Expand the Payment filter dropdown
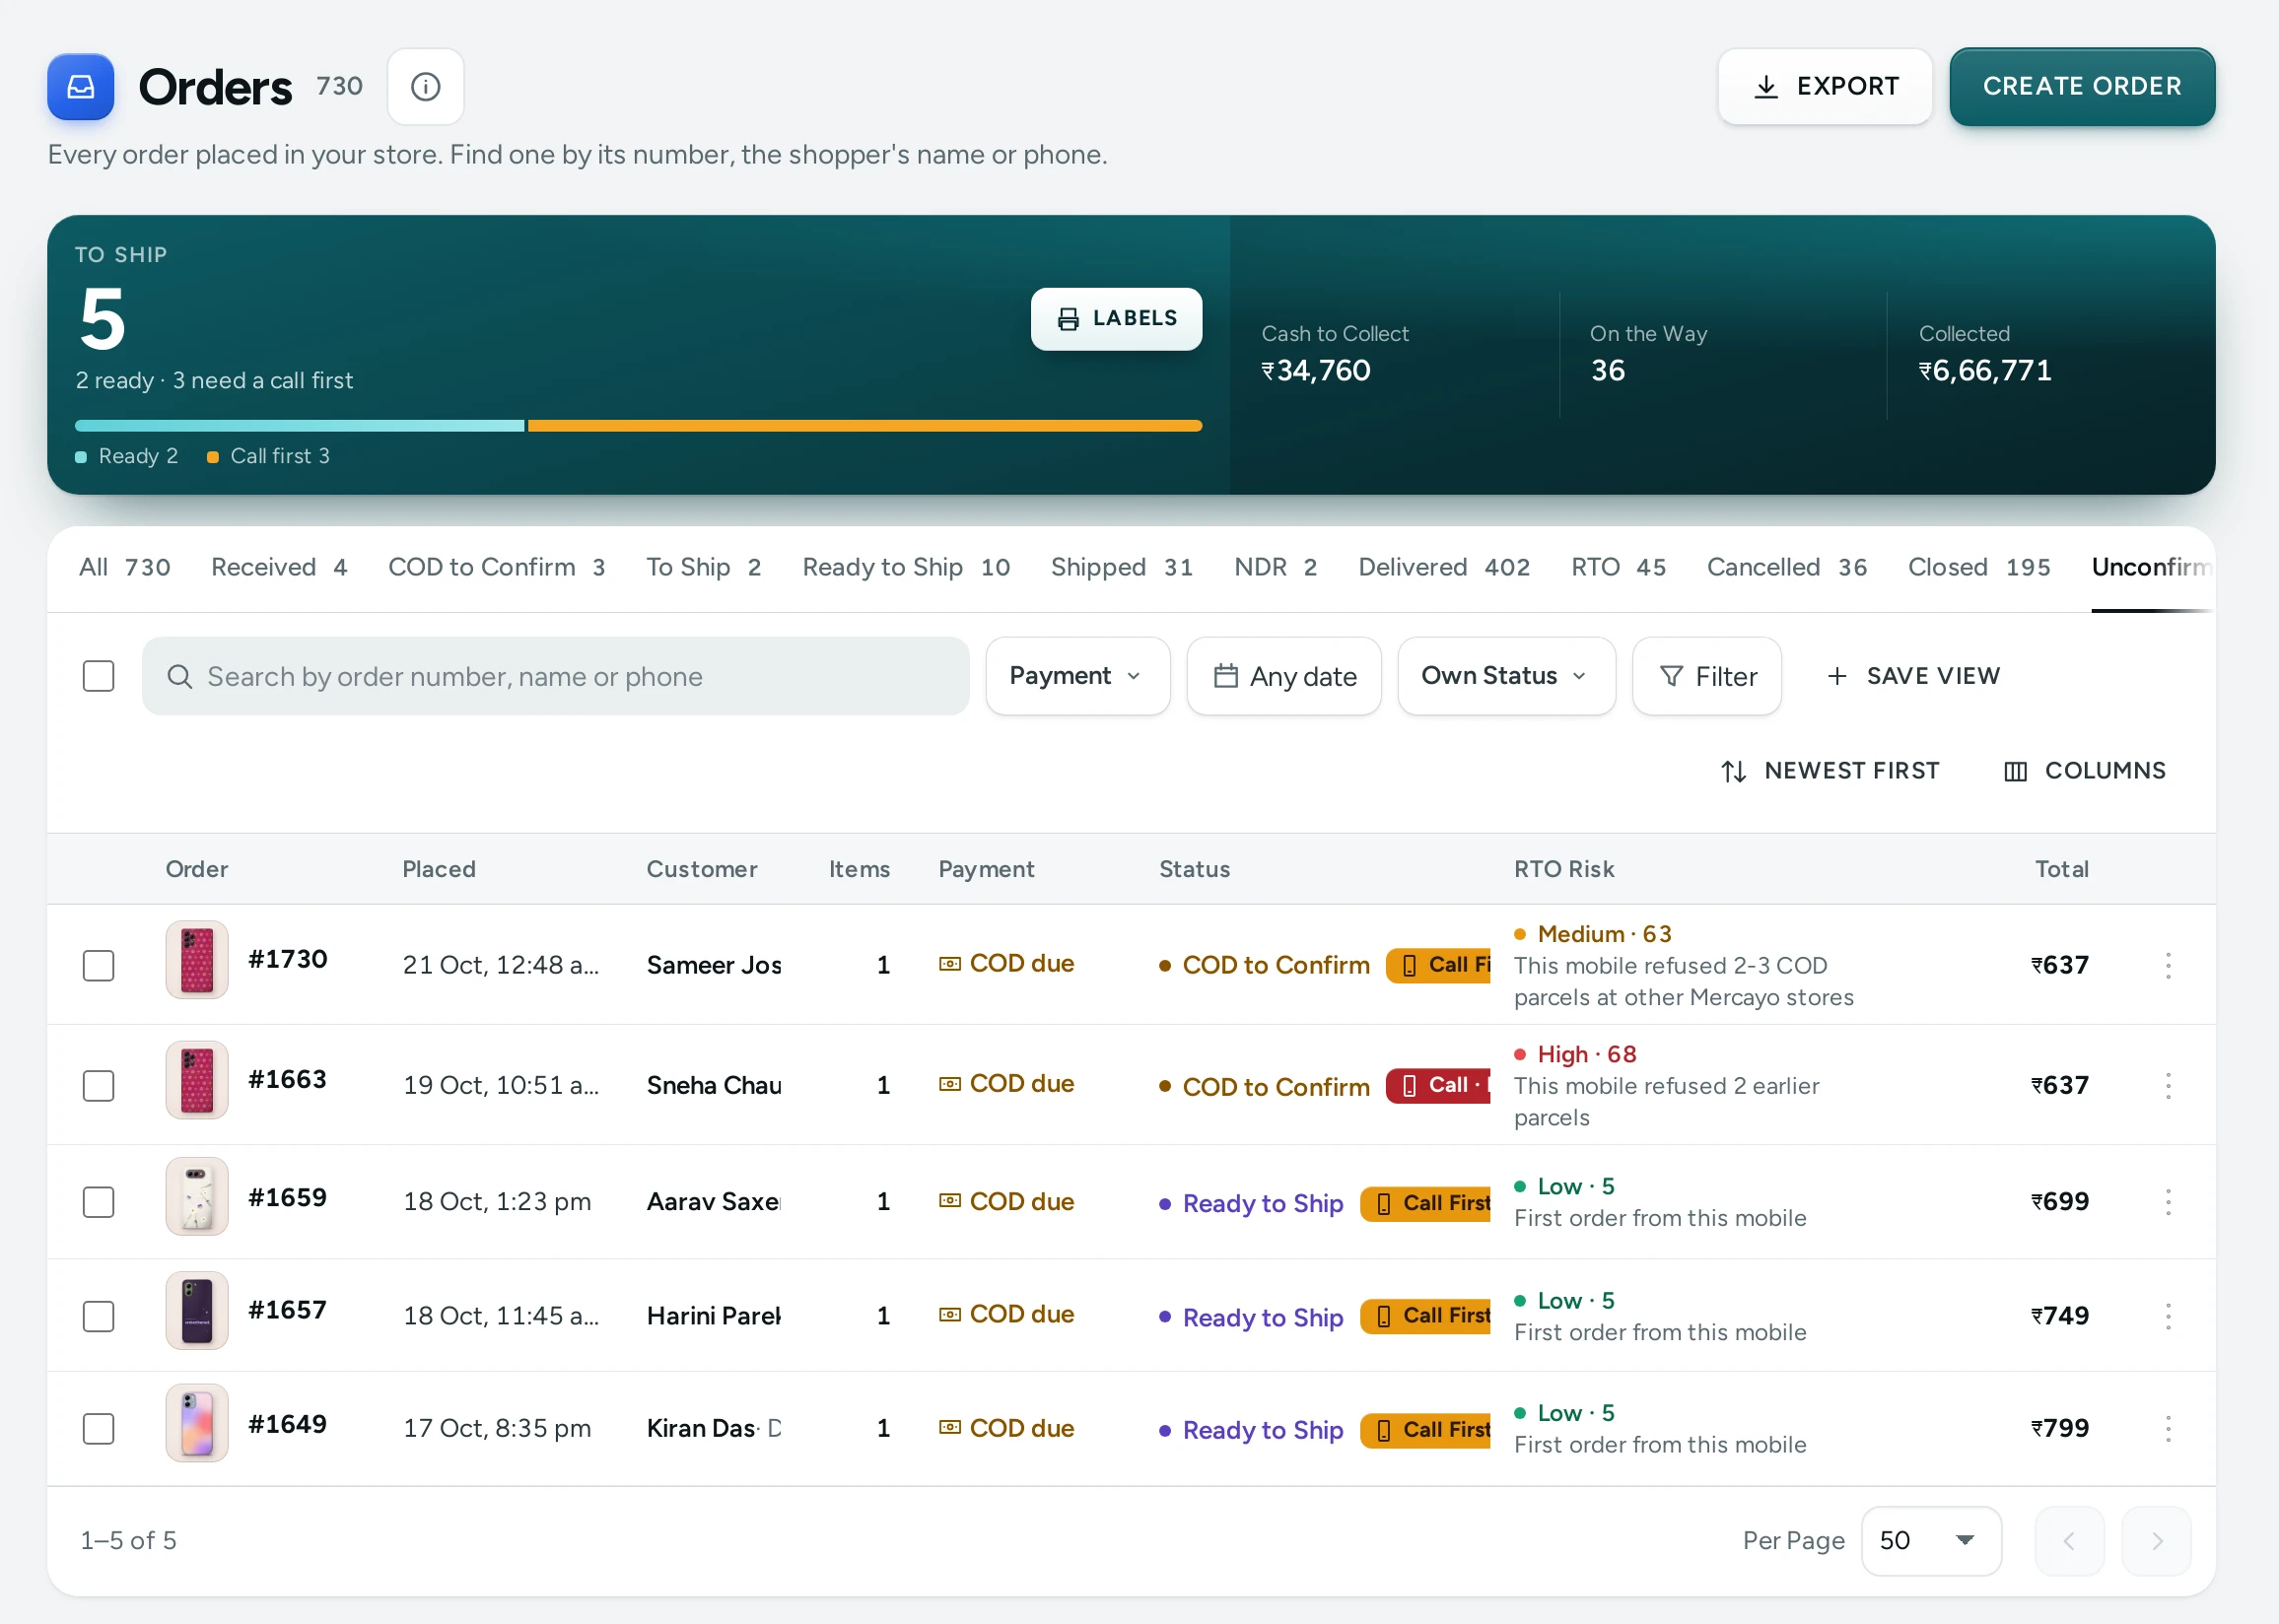 click(1077, 676)
